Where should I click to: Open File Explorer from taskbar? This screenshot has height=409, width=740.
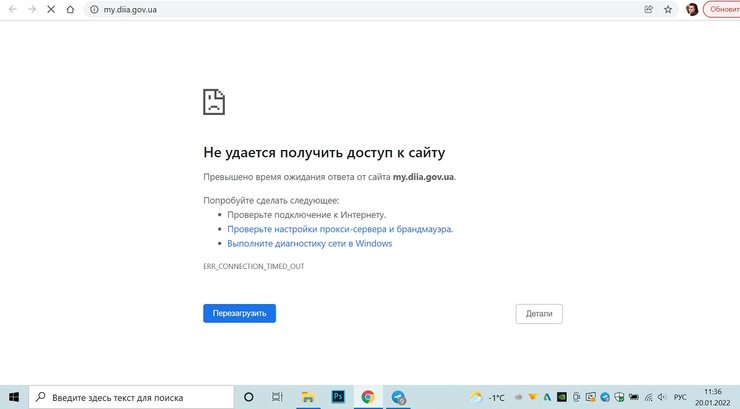pos(308,397)
